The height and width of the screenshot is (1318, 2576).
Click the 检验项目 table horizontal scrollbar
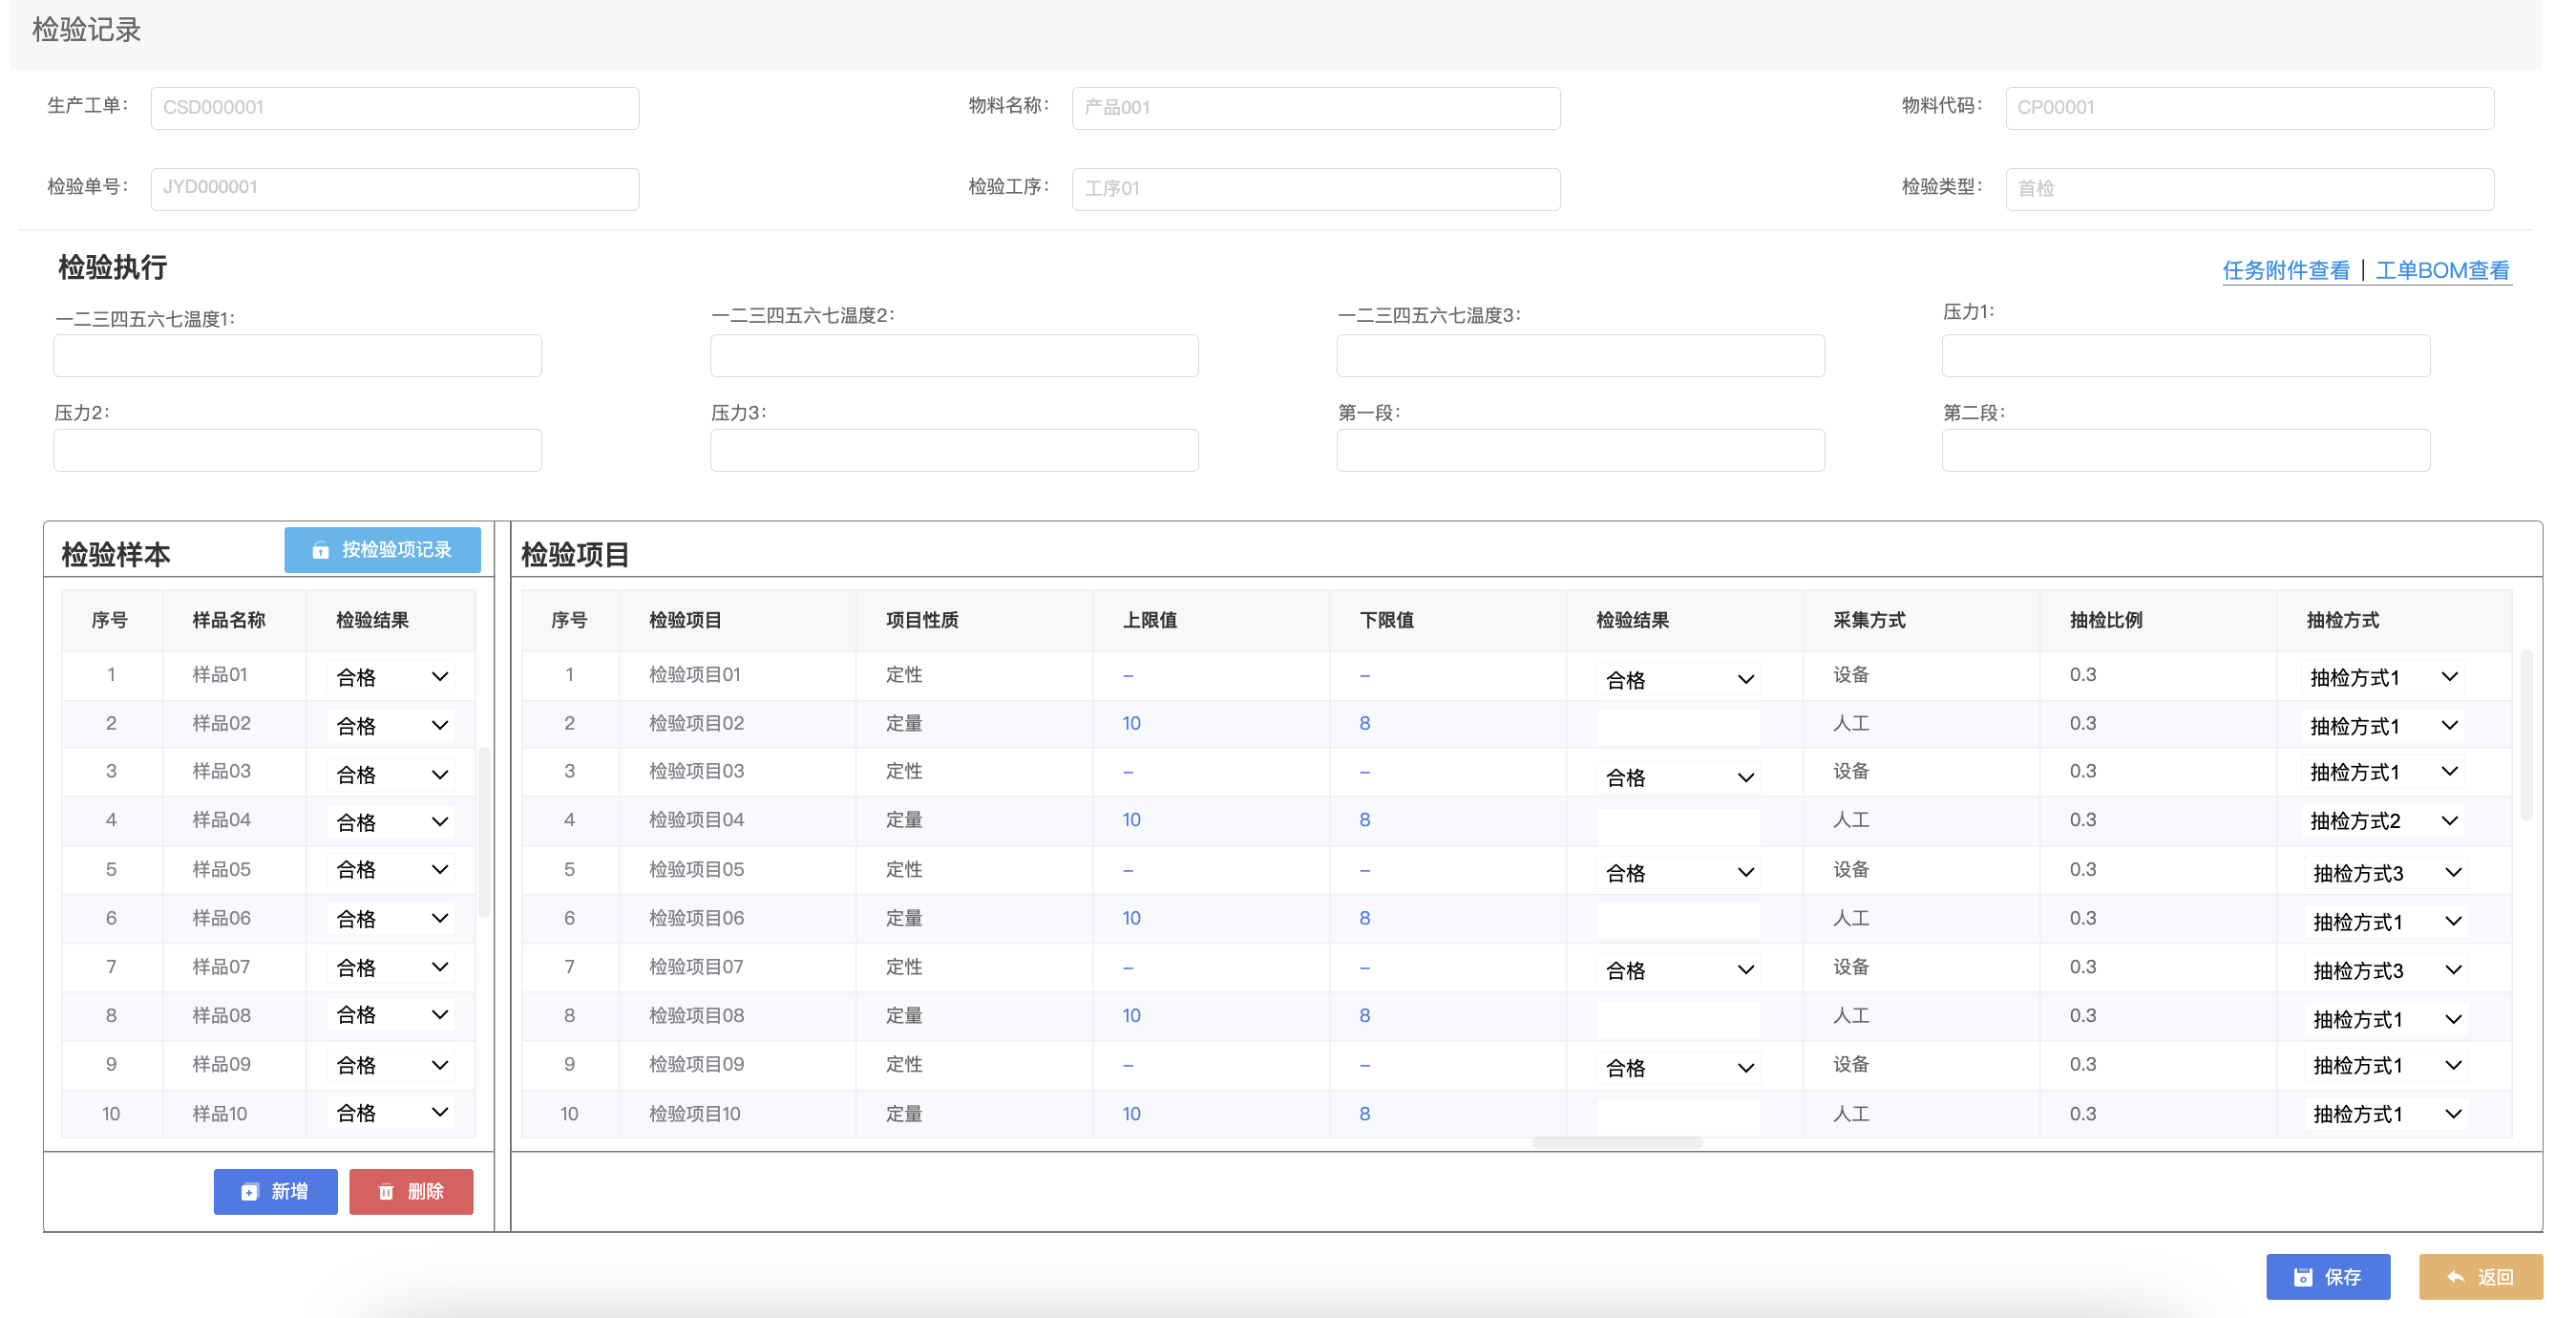[x=1617, y=1143]
